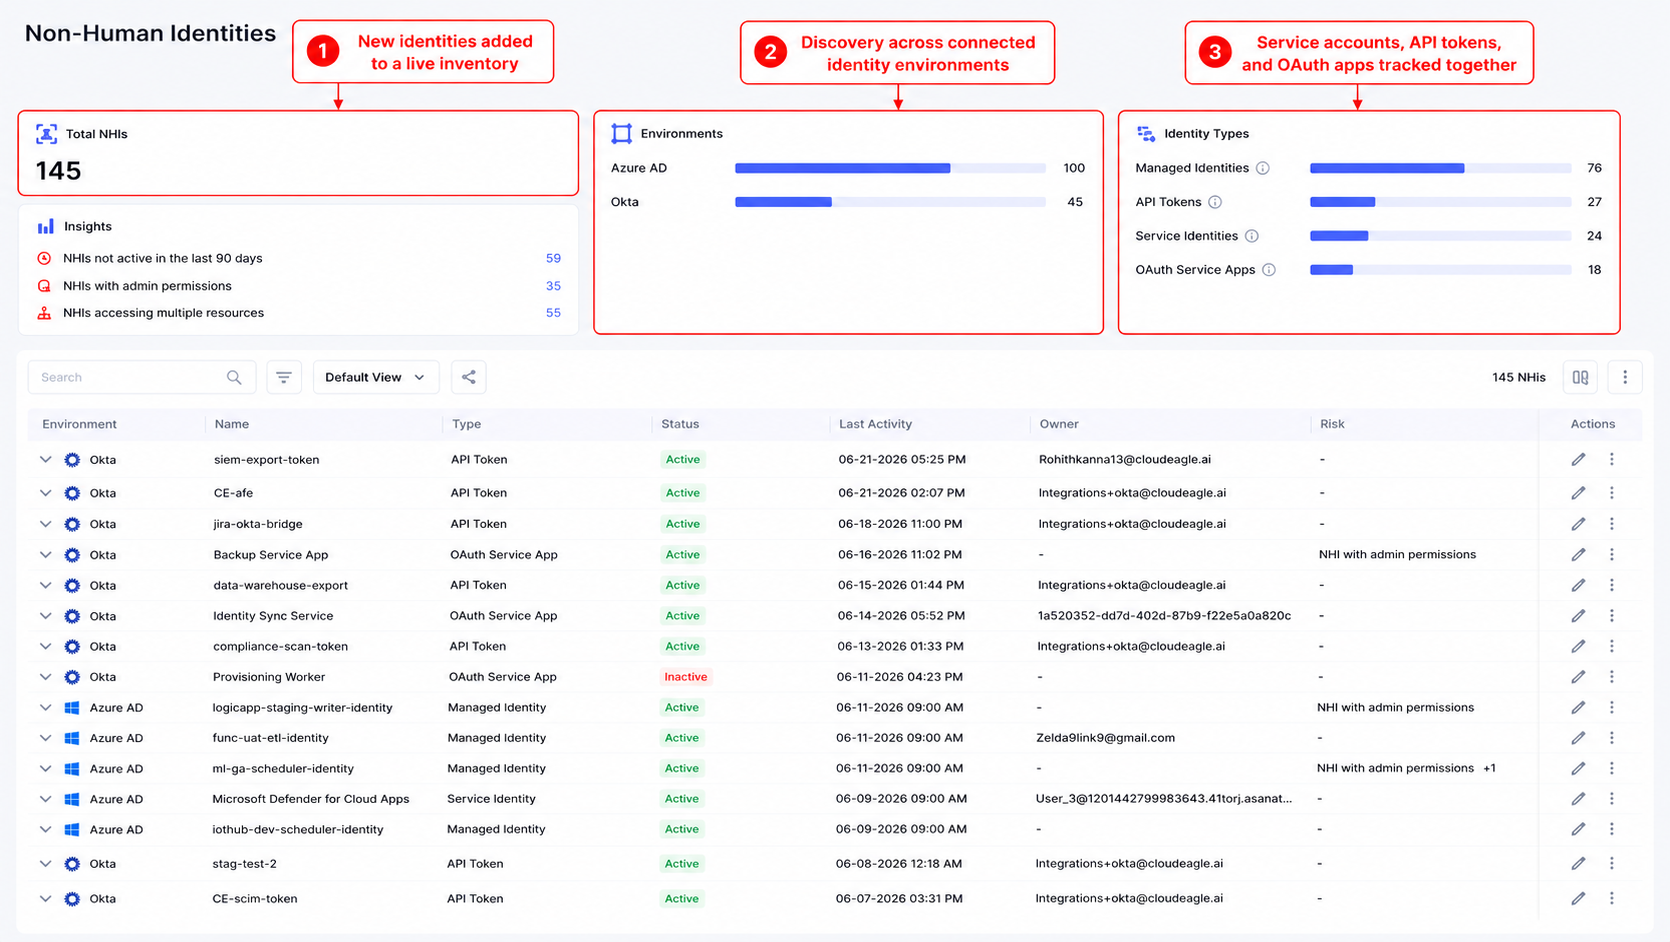Click pencil icon for stag-test-2
1670x942 pixels.
click(x=1578, y=863)
